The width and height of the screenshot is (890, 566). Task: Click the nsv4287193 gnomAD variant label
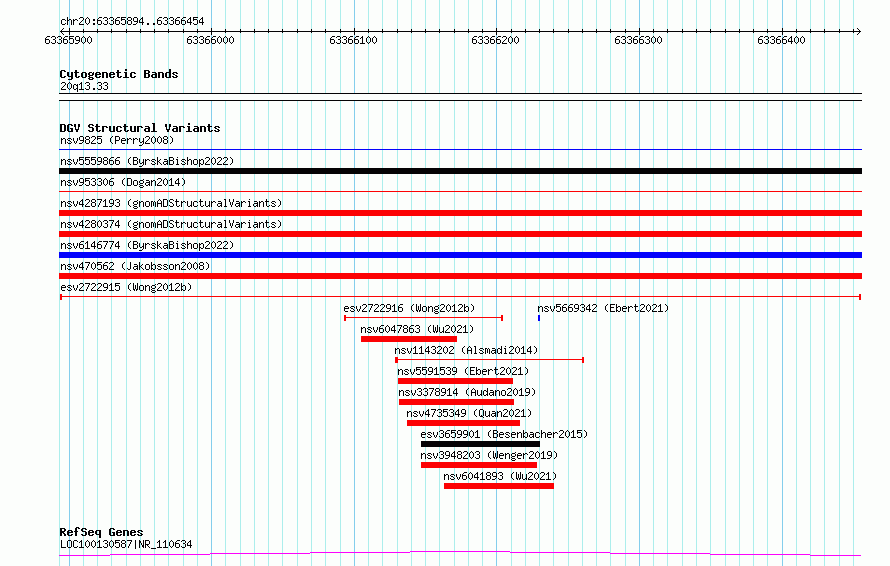(171, 204)
